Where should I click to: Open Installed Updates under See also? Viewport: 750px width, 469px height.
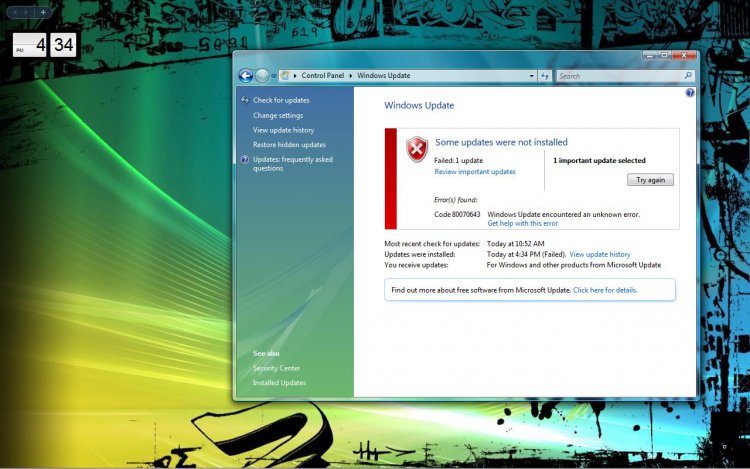point(279,382)
